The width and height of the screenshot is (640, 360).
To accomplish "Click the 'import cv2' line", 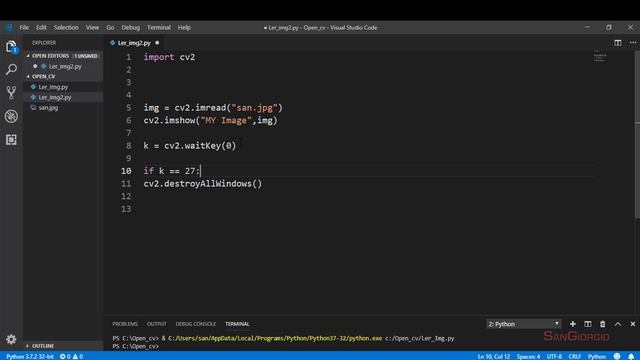I will click(169, 57).
